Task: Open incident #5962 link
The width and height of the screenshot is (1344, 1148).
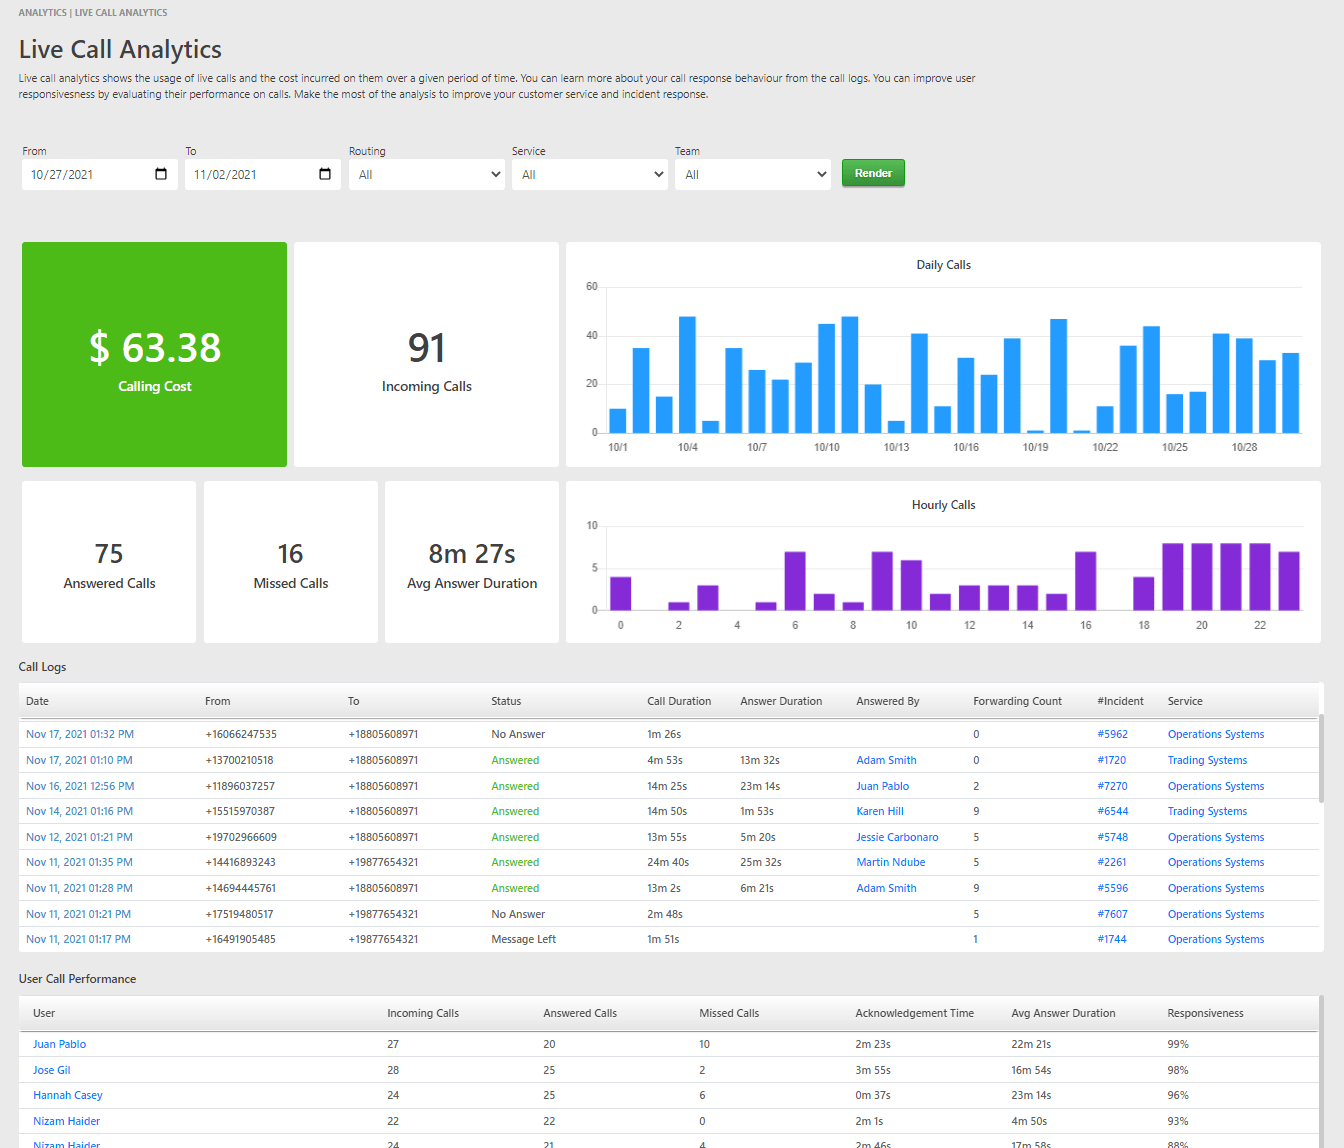Action: click(x=1112, y=734)
